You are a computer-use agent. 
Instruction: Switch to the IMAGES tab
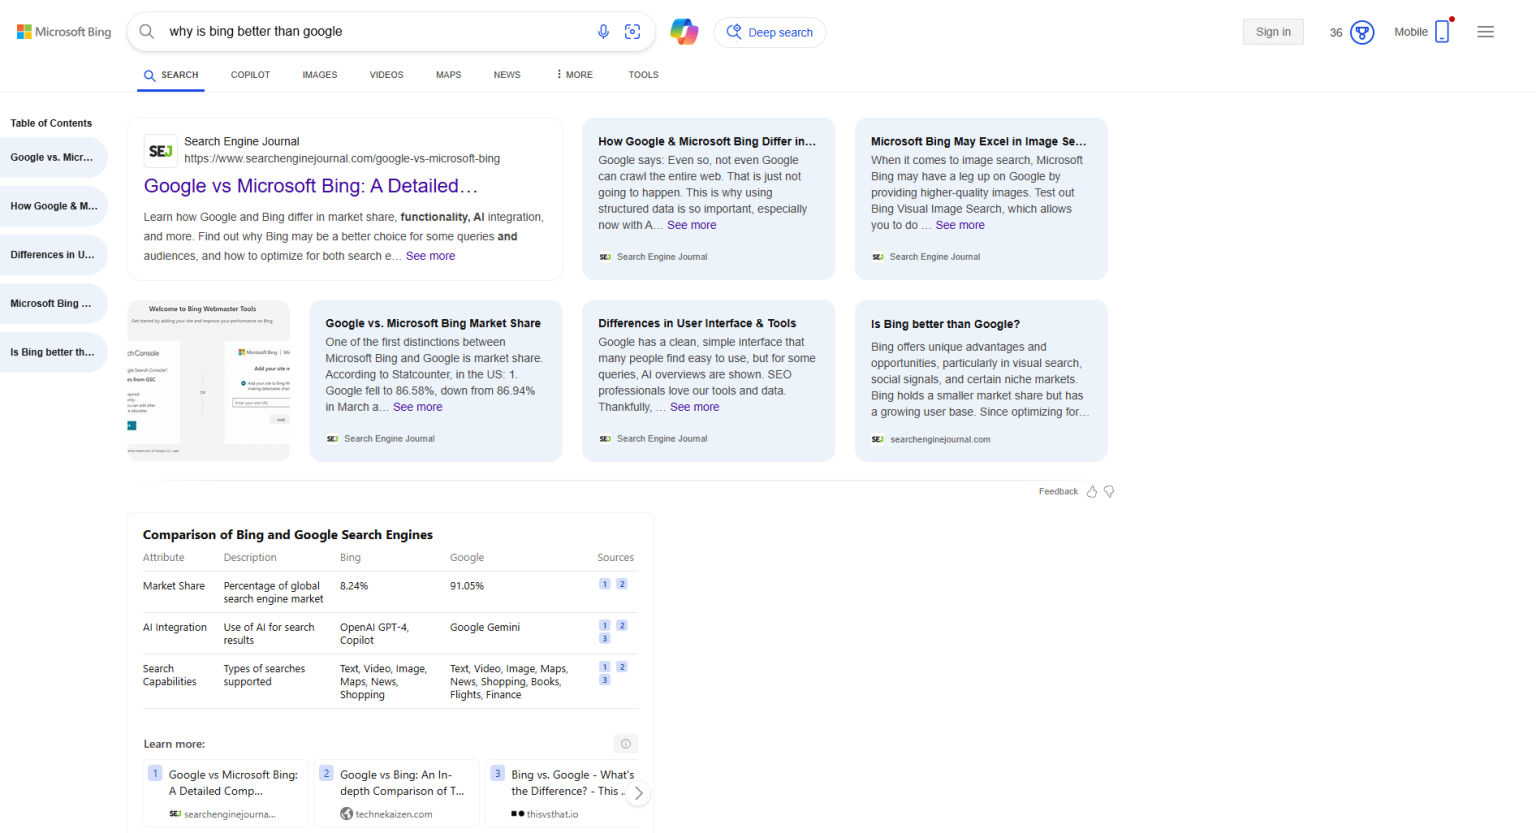(320, 75)
